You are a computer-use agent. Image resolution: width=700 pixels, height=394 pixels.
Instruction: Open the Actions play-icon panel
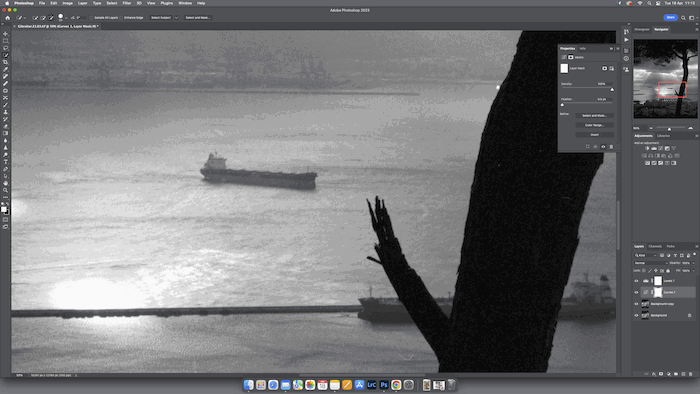coord(626,40)
